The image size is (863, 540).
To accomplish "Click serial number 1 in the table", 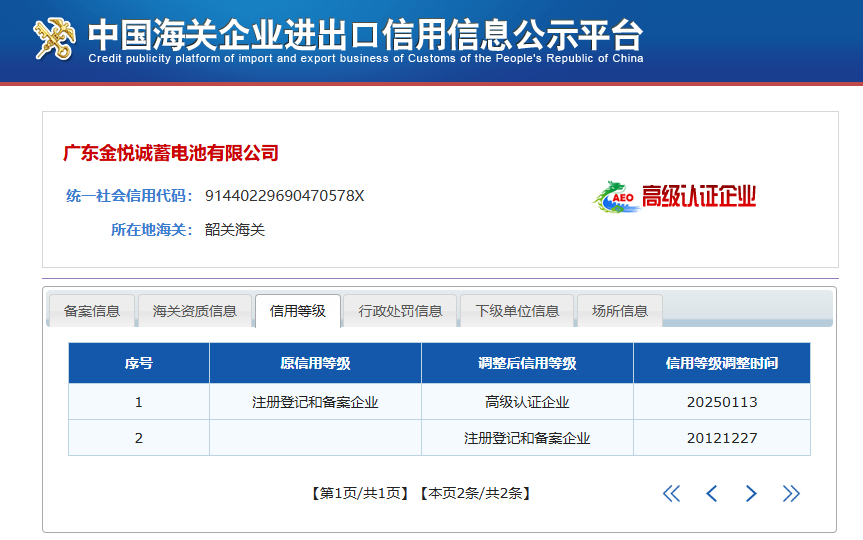I will point(139,402).
